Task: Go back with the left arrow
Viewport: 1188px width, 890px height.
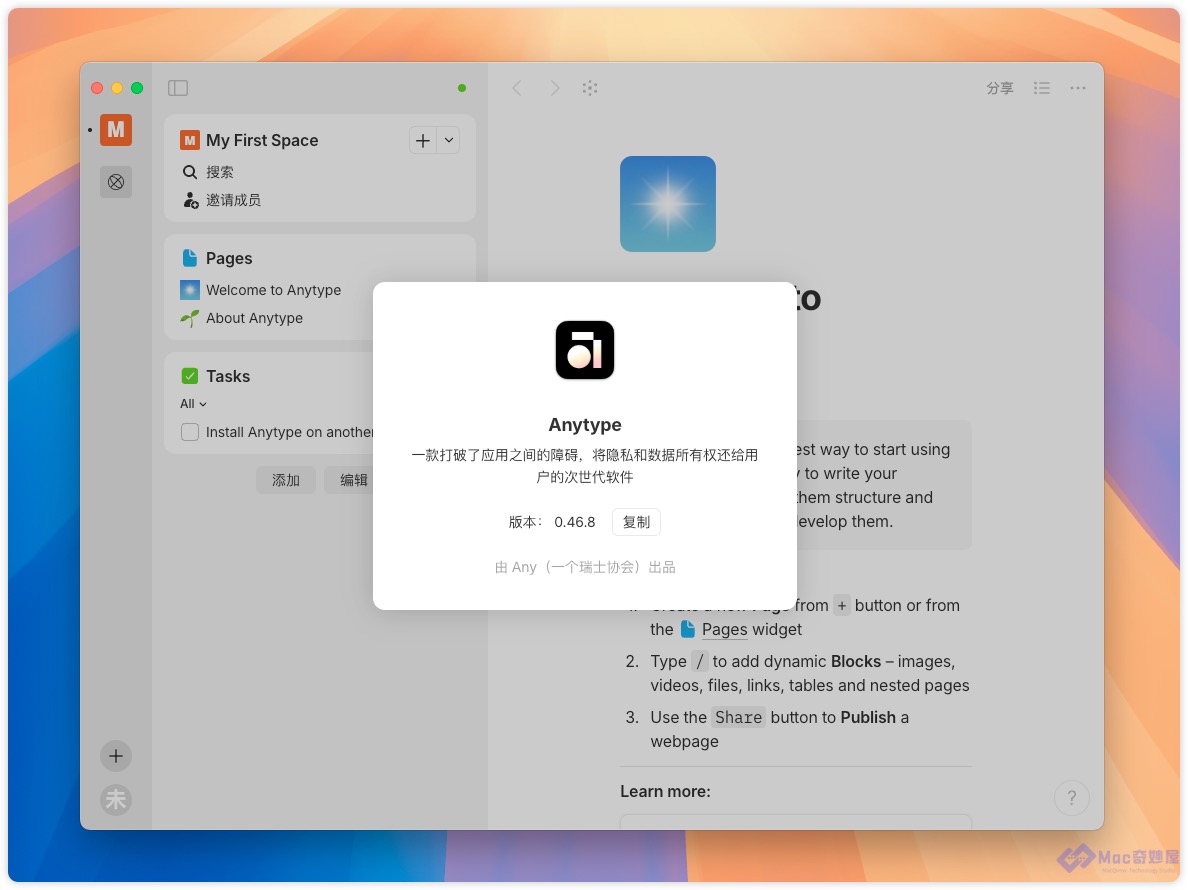Action: [x=517, y=88]
